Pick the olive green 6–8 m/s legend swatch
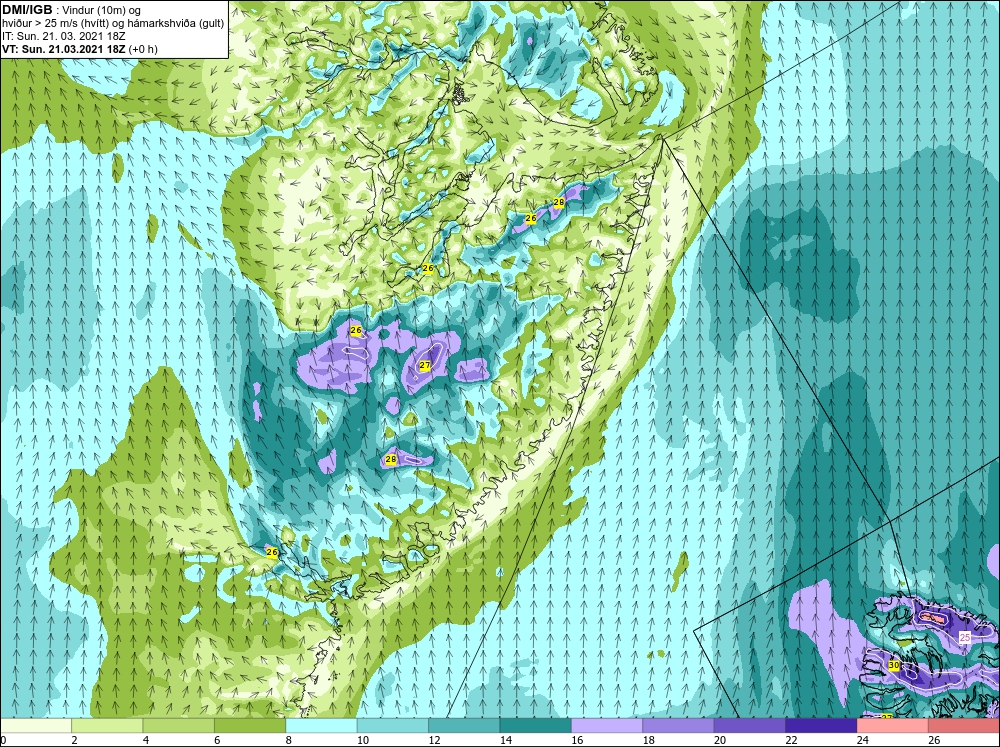1000x747 pixels. [250, 725]
